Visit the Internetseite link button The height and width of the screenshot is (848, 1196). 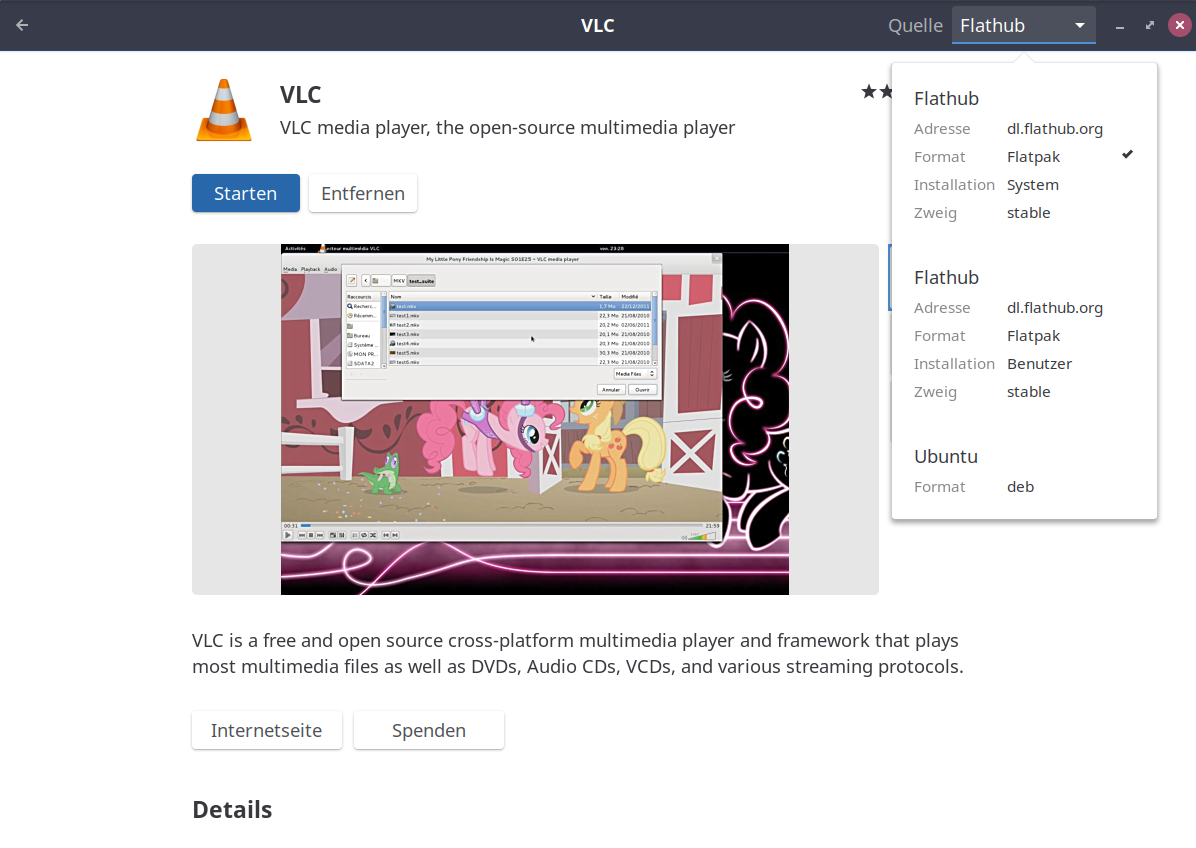click(x=267, y=731)
